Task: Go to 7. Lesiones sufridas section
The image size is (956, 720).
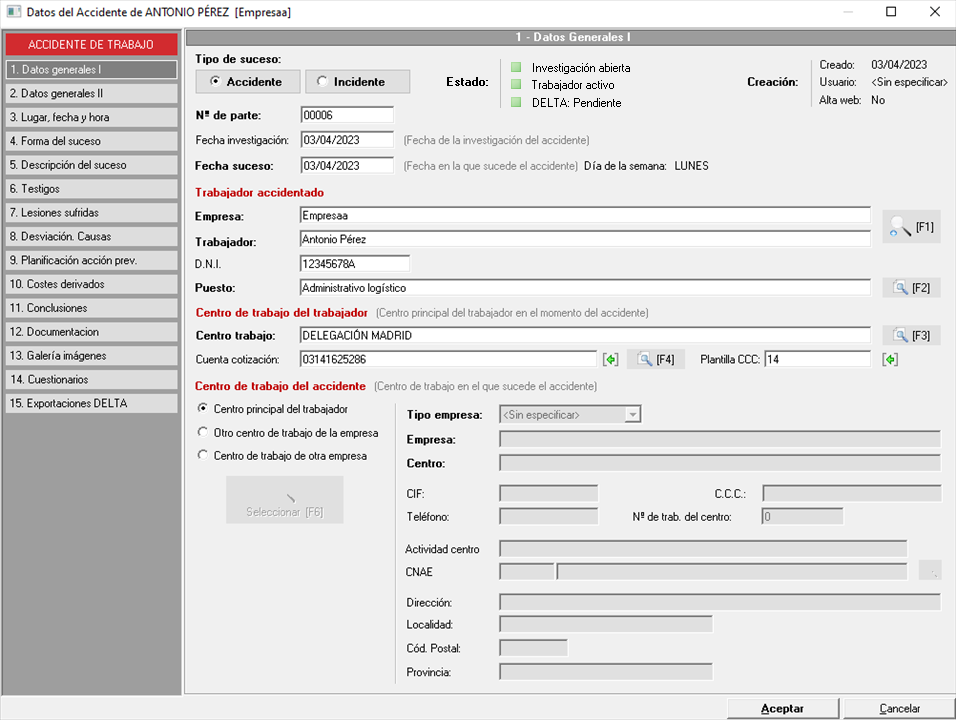Action: (x=91, y=213)
